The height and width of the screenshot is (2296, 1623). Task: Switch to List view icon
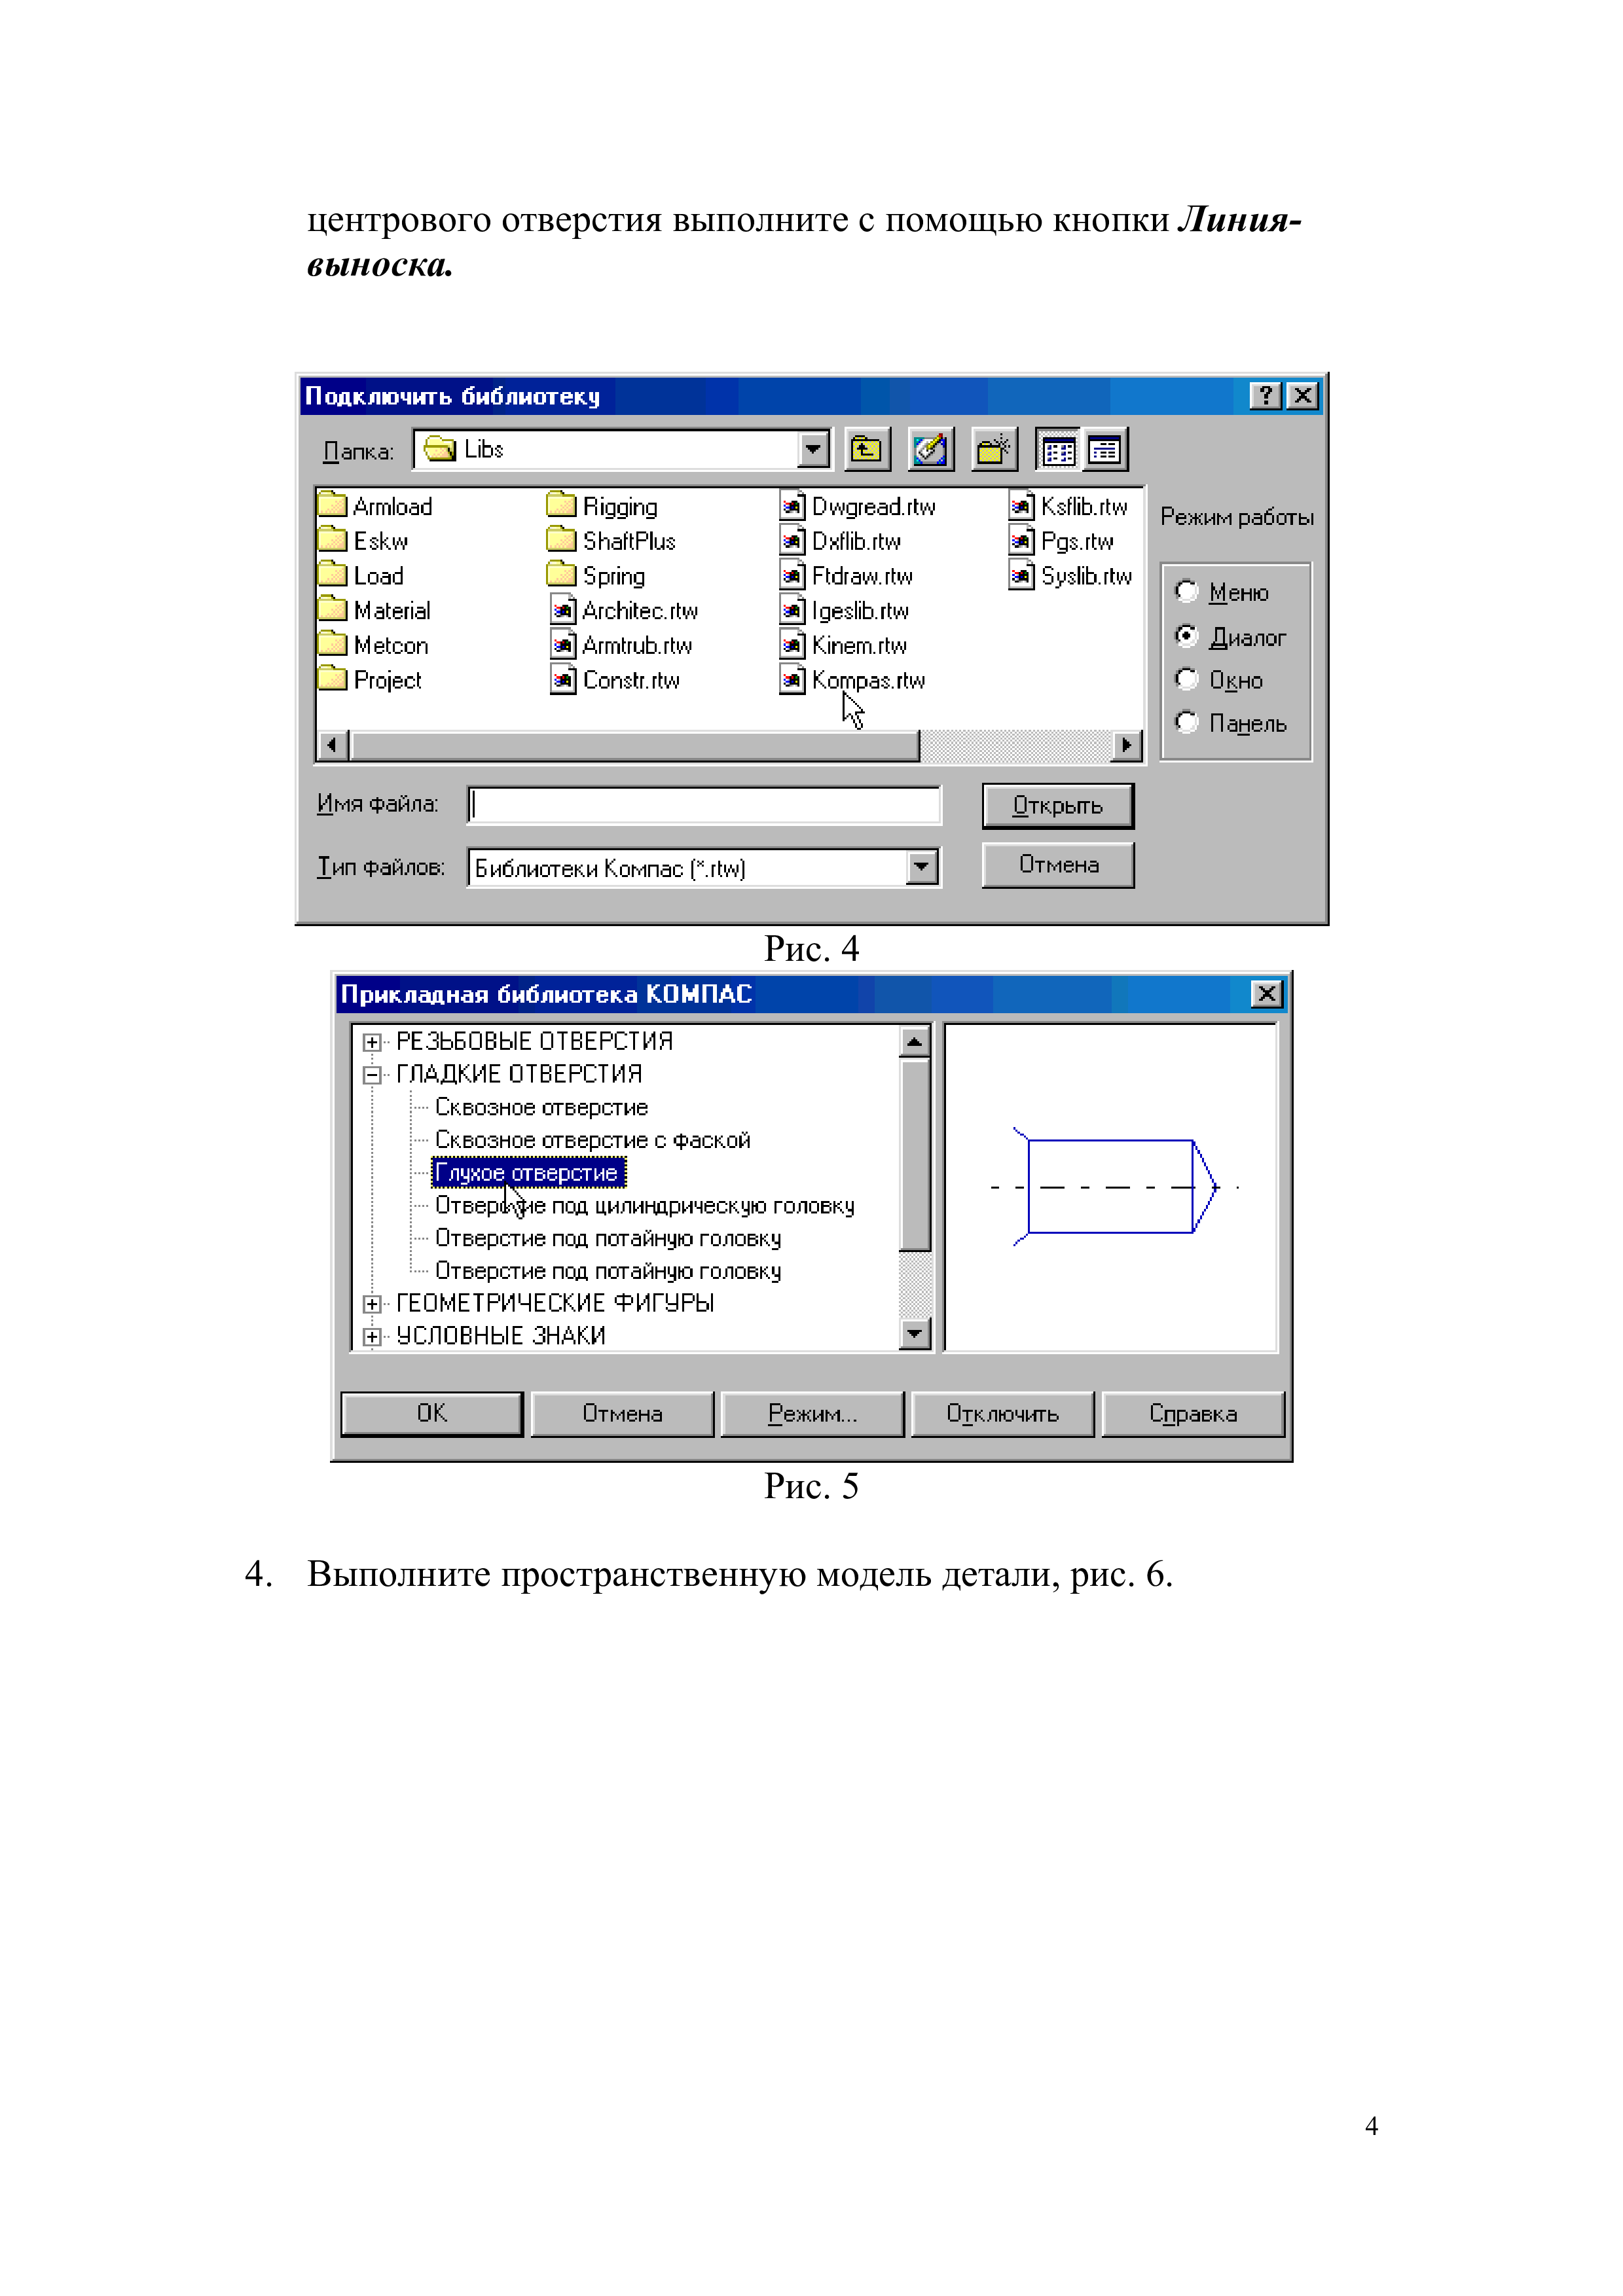[x=1058, y=450]
